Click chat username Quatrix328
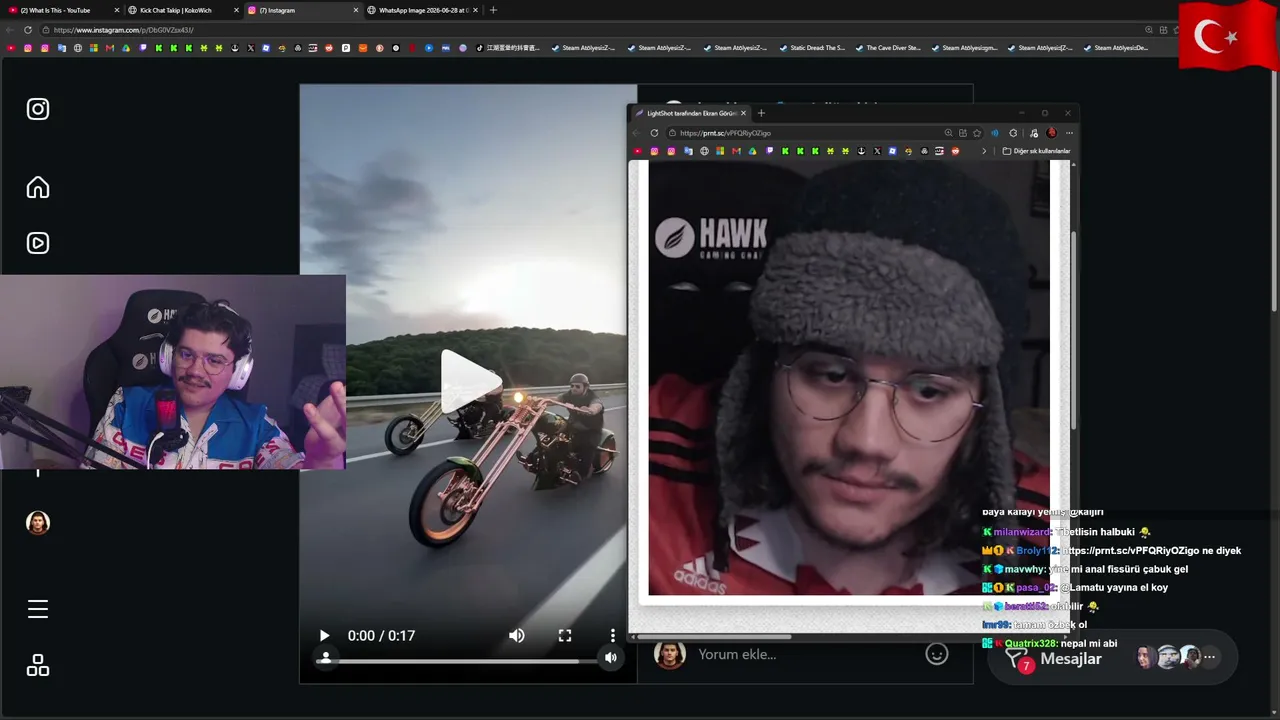Image resolution: width=1280 pixels, height=720 pixels. tap(1031, 644)
